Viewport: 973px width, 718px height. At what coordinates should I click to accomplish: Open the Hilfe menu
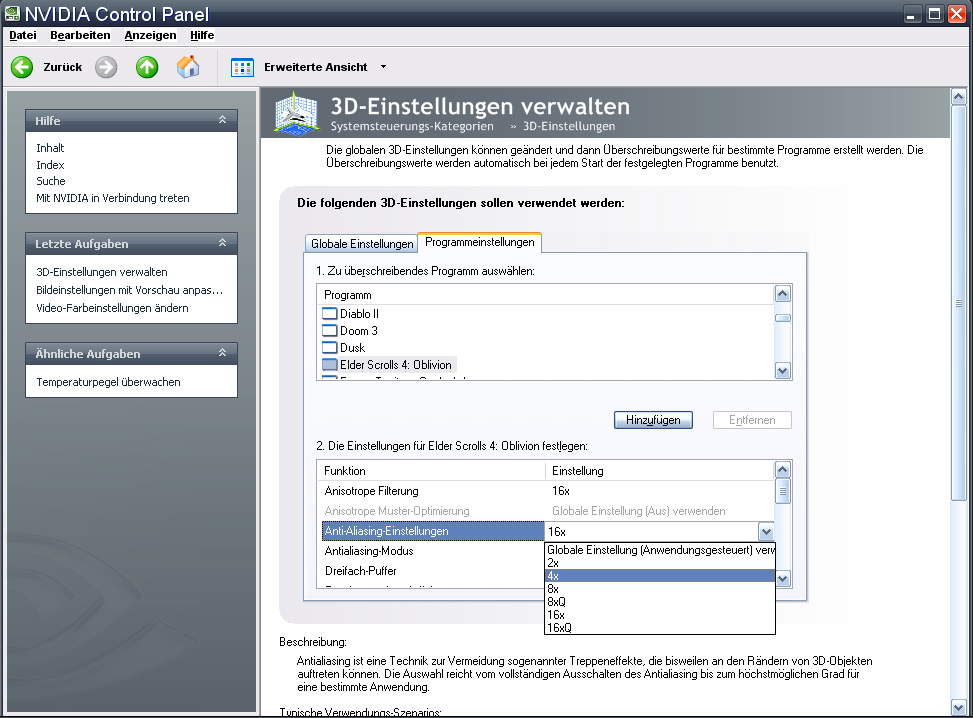tap(202, 35)
